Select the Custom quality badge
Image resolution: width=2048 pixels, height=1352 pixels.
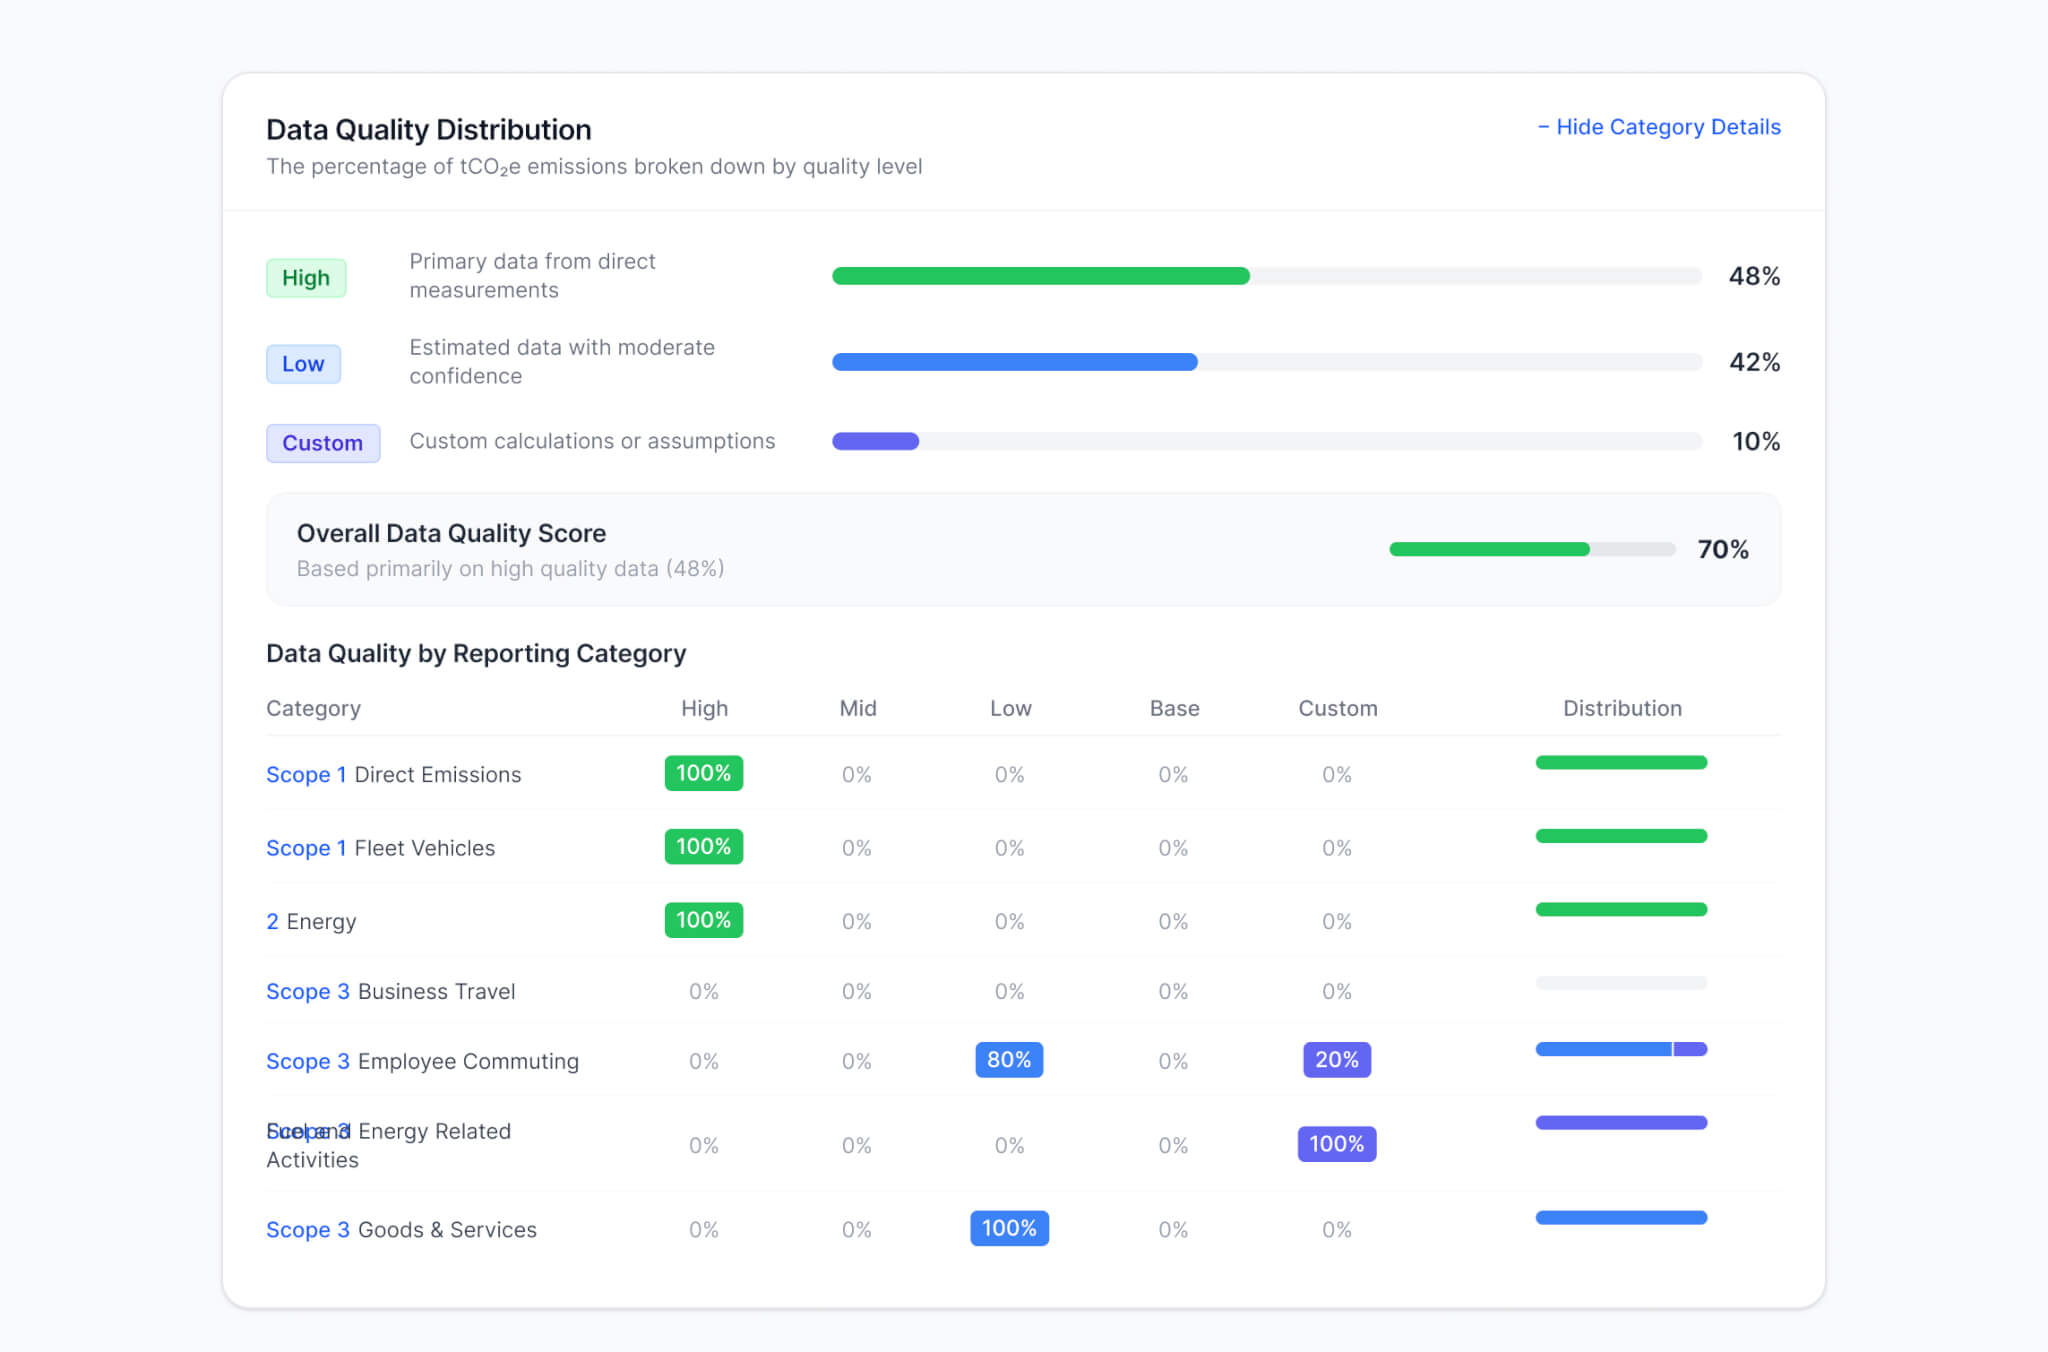coord(323,443)
